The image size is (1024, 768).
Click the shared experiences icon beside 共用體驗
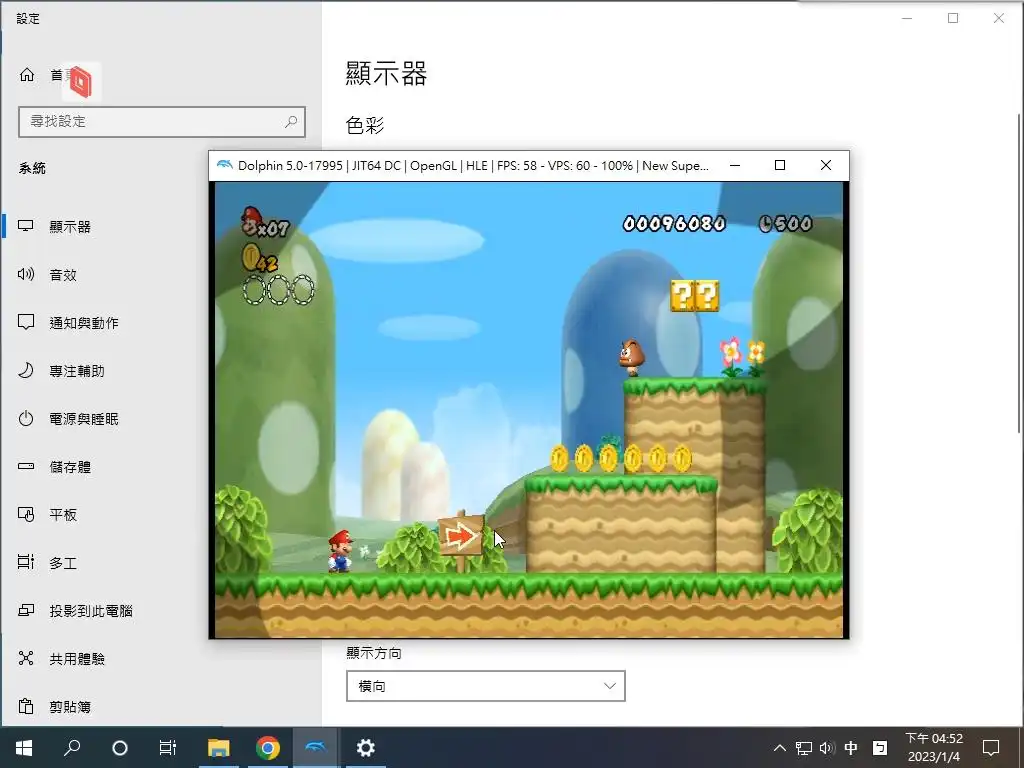(x=25, y=658)
